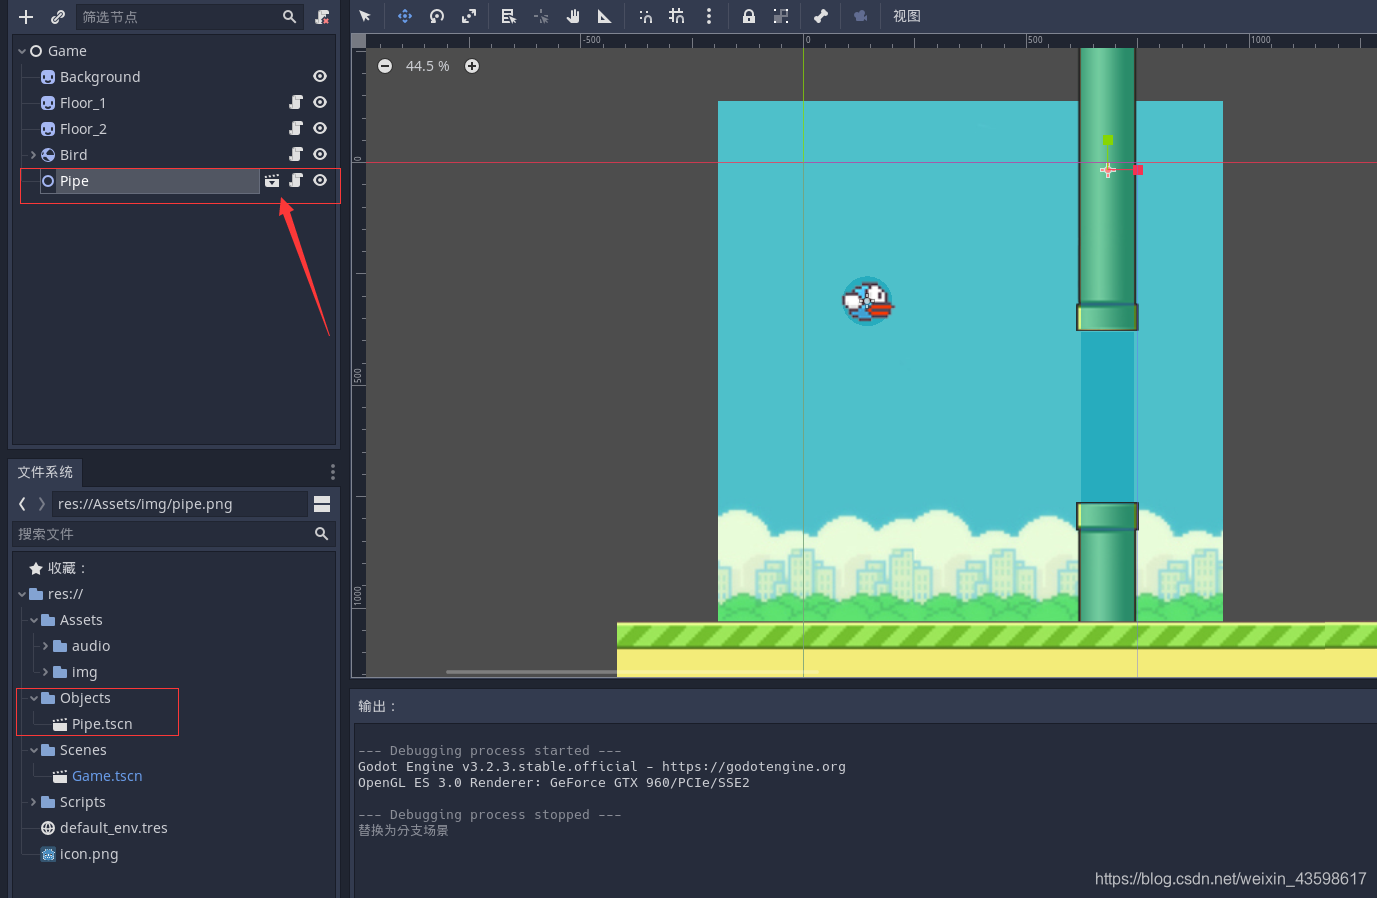
Task: Open Pipe's instanced scene in editor icon
Action: tap(272, 180)
